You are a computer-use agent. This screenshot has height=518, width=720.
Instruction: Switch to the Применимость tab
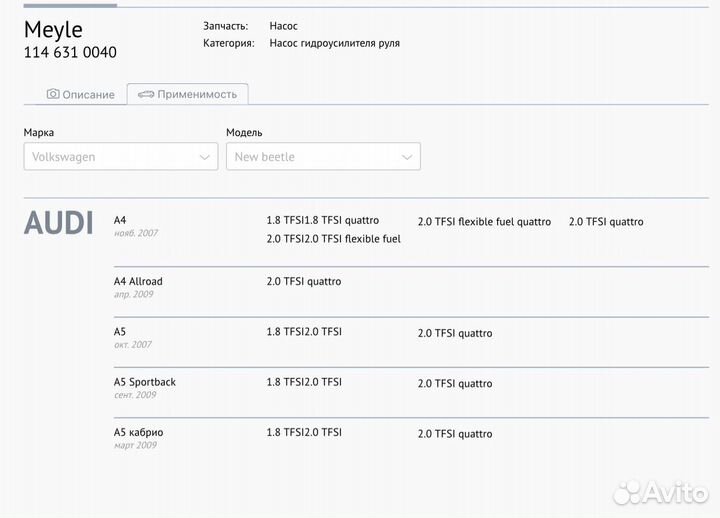click(188, 94)
